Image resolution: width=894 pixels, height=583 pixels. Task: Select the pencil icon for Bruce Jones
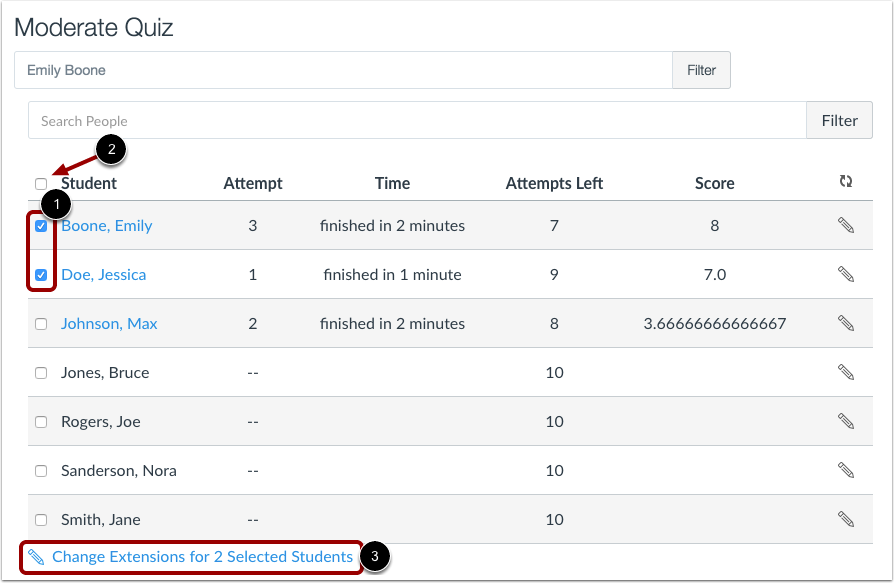click(846, 372)
